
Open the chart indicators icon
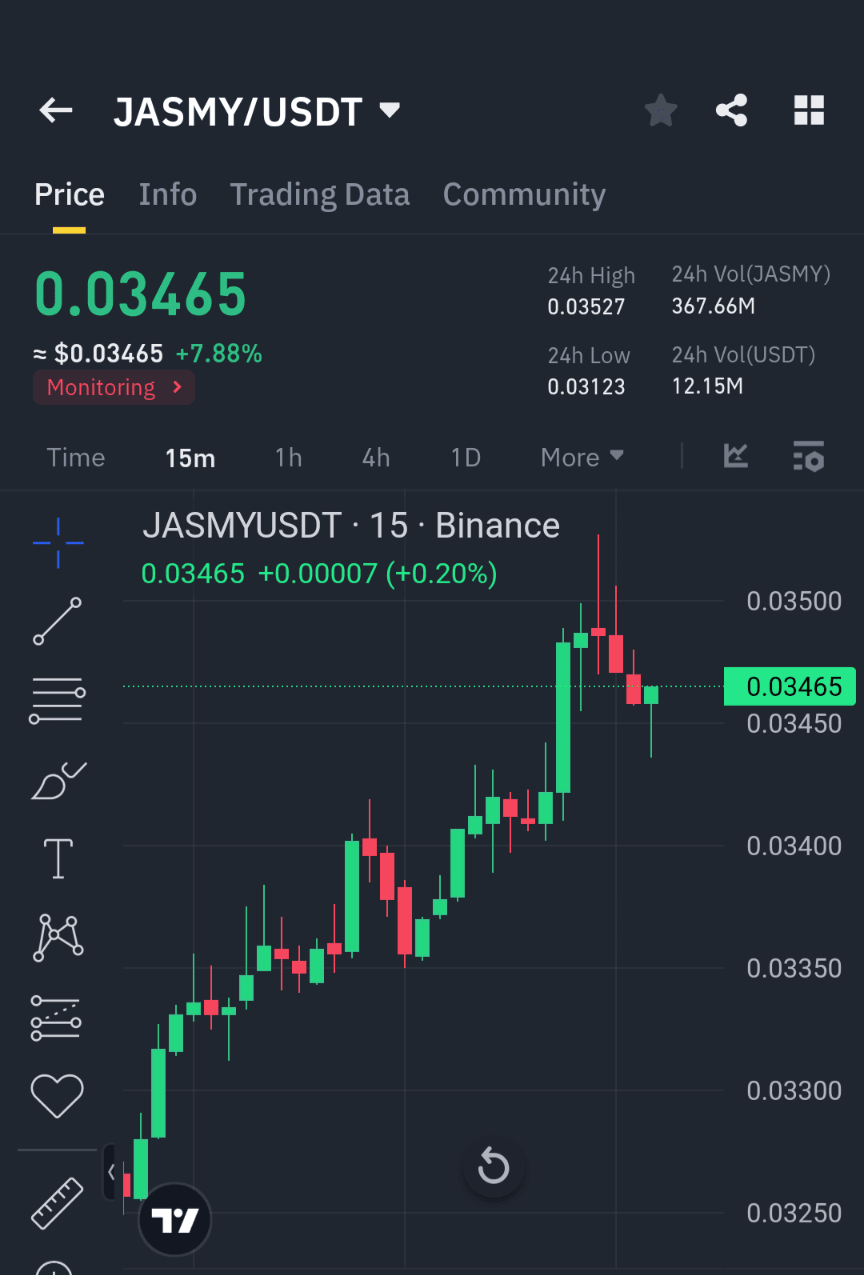coord(736,456)
